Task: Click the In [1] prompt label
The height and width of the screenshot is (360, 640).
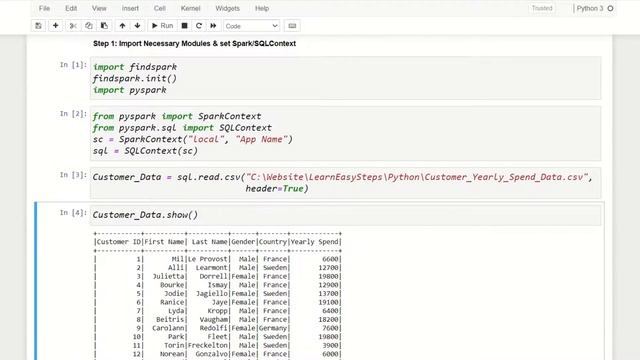Action: tap(73, 65)
